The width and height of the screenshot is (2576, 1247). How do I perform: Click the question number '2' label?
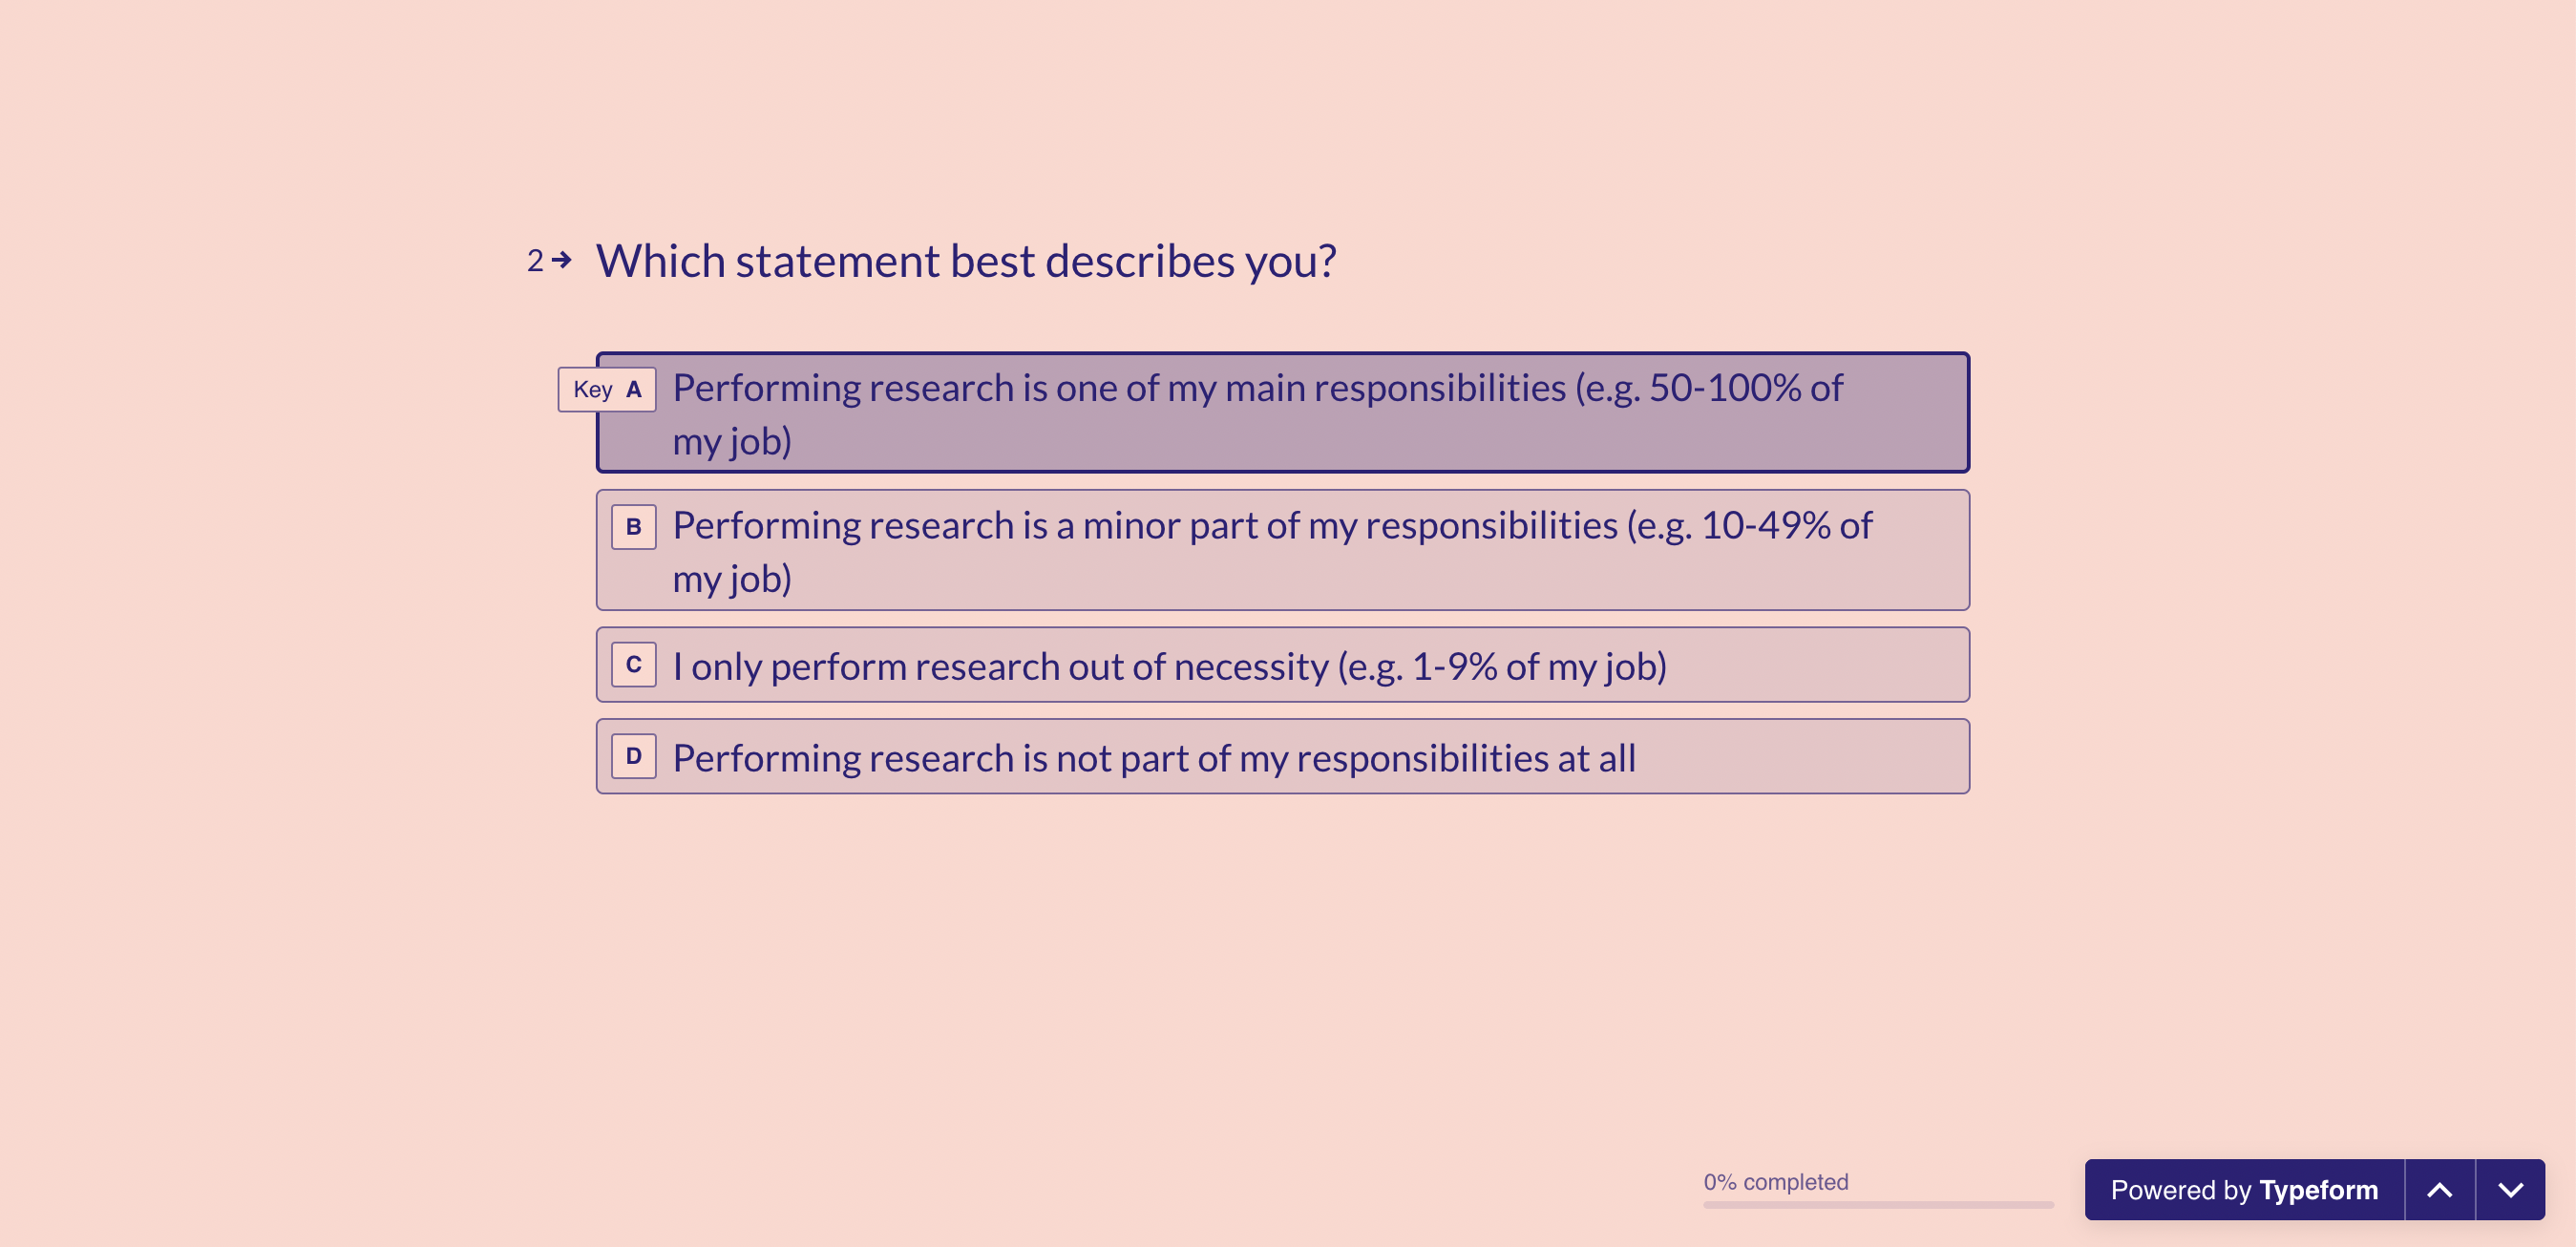pyautogui.click(x=535, y=261)
